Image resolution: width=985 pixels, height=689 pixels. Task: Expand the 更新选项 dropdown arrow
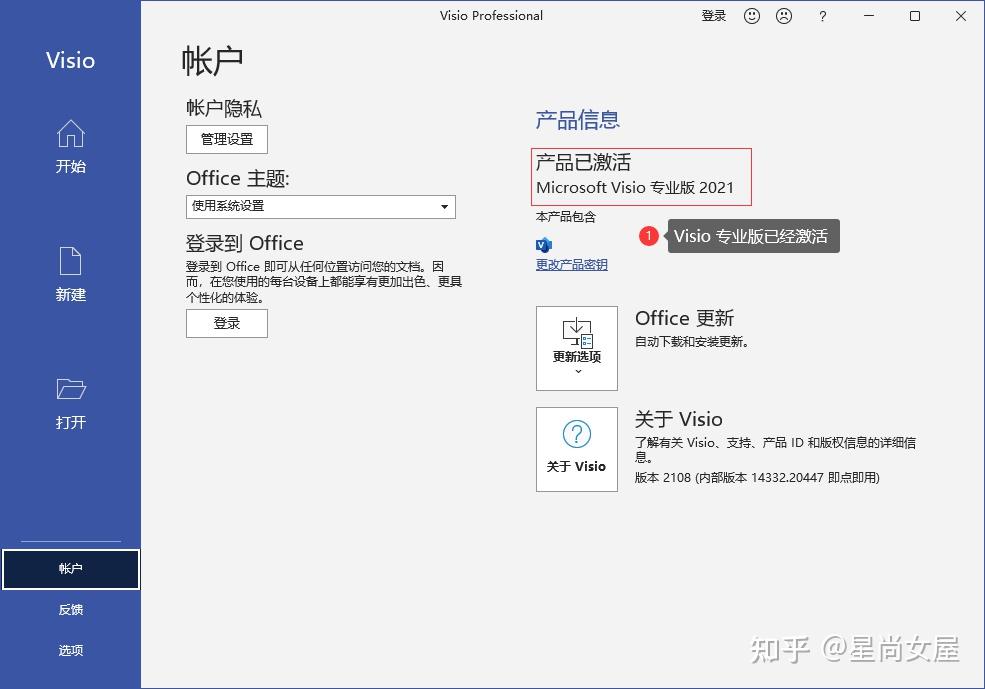tap(577, 371)
